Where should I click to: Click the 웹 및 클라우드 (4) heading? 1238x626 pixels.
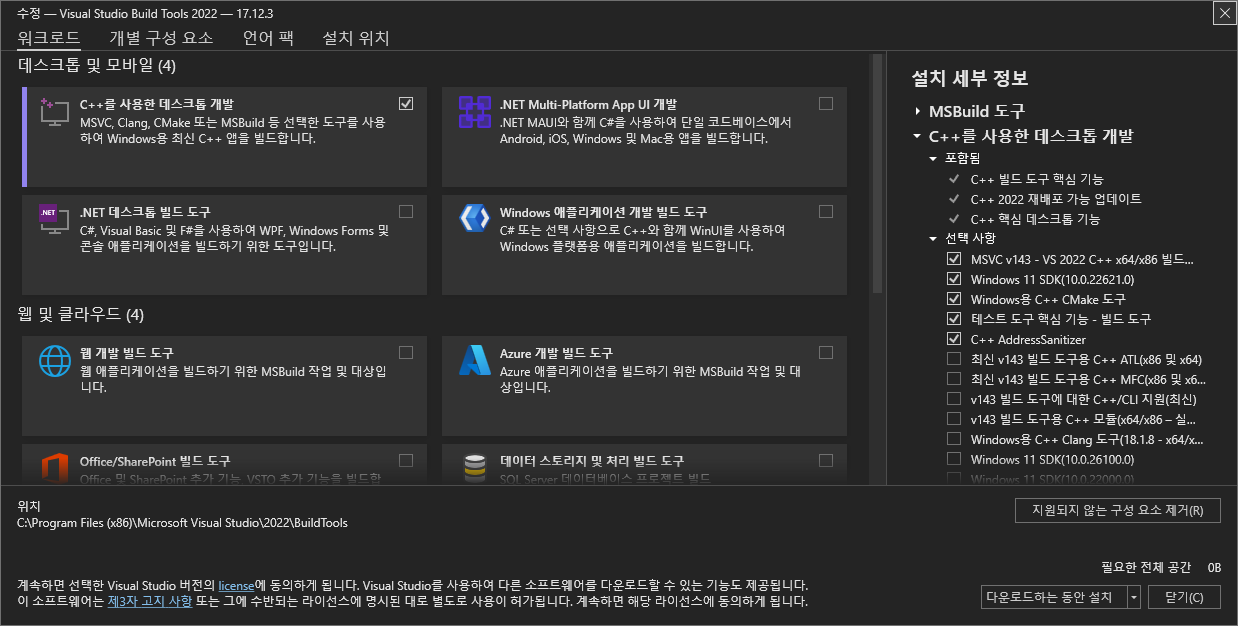point(81,315)
